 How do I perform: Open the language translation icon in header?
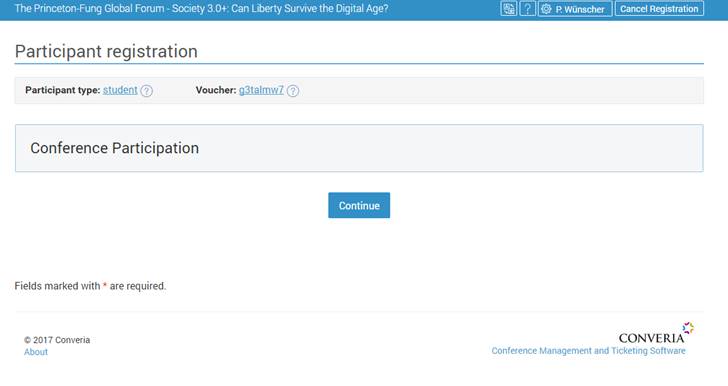508,9
